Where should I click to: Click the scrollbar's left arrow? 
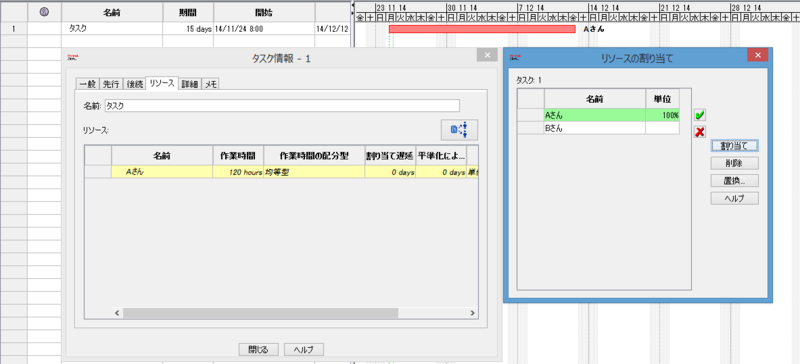tap(117, 313)
